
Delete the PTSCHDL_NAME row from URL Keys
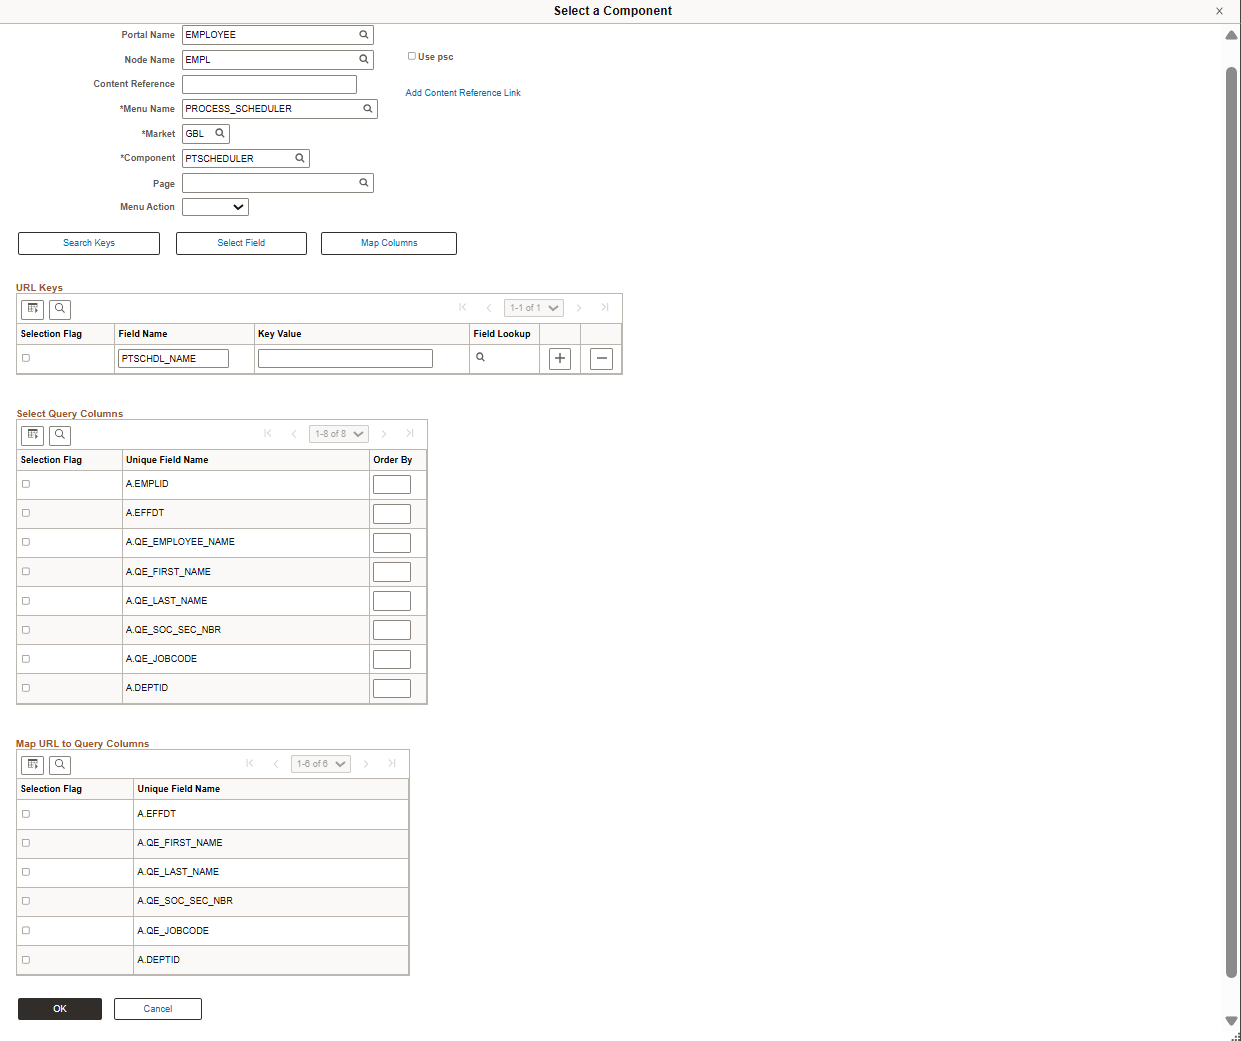[600, 358]
